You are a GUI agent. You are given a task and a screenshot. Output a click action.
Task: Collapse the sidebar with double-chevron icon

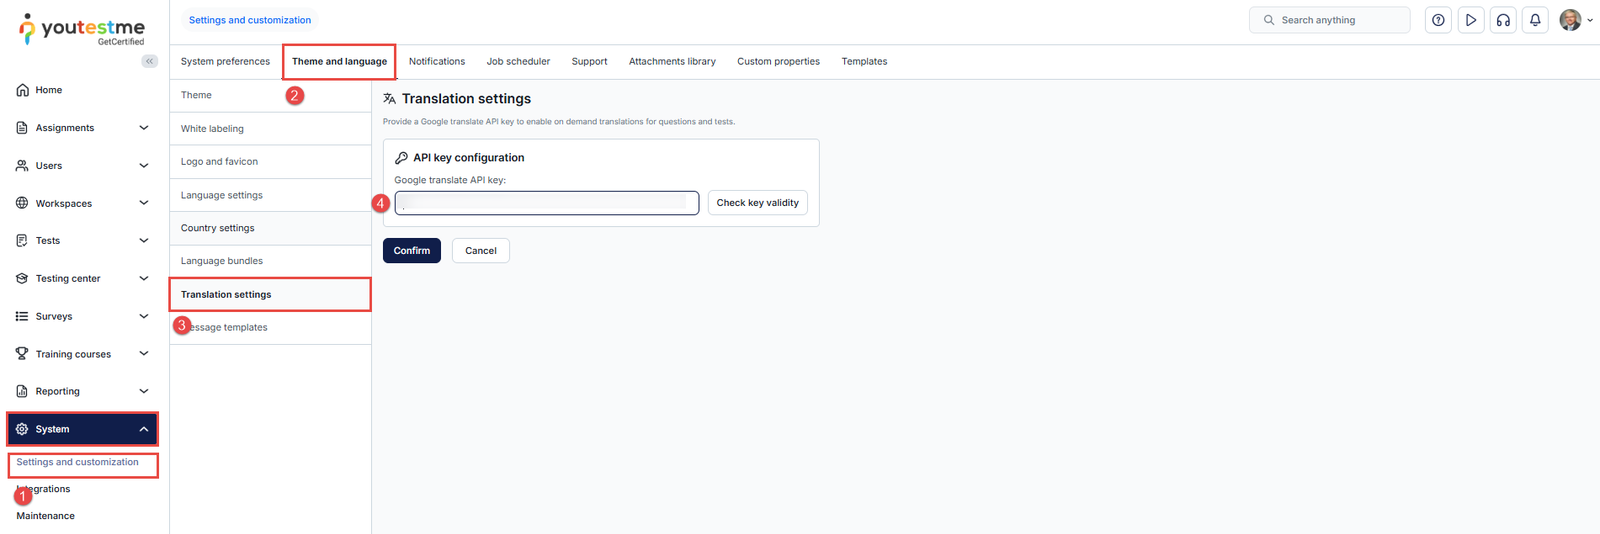(x=149, y=61)
